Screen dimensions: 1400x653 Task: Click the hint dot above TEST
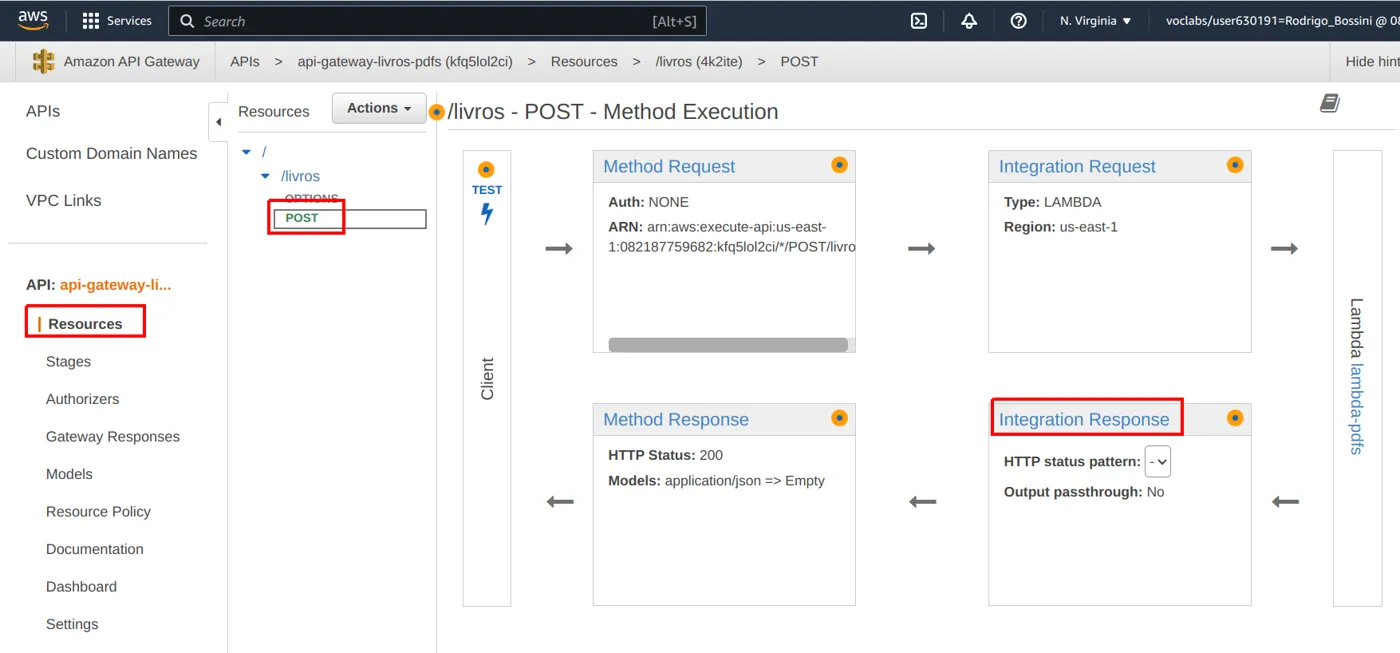tap(486, 170)
